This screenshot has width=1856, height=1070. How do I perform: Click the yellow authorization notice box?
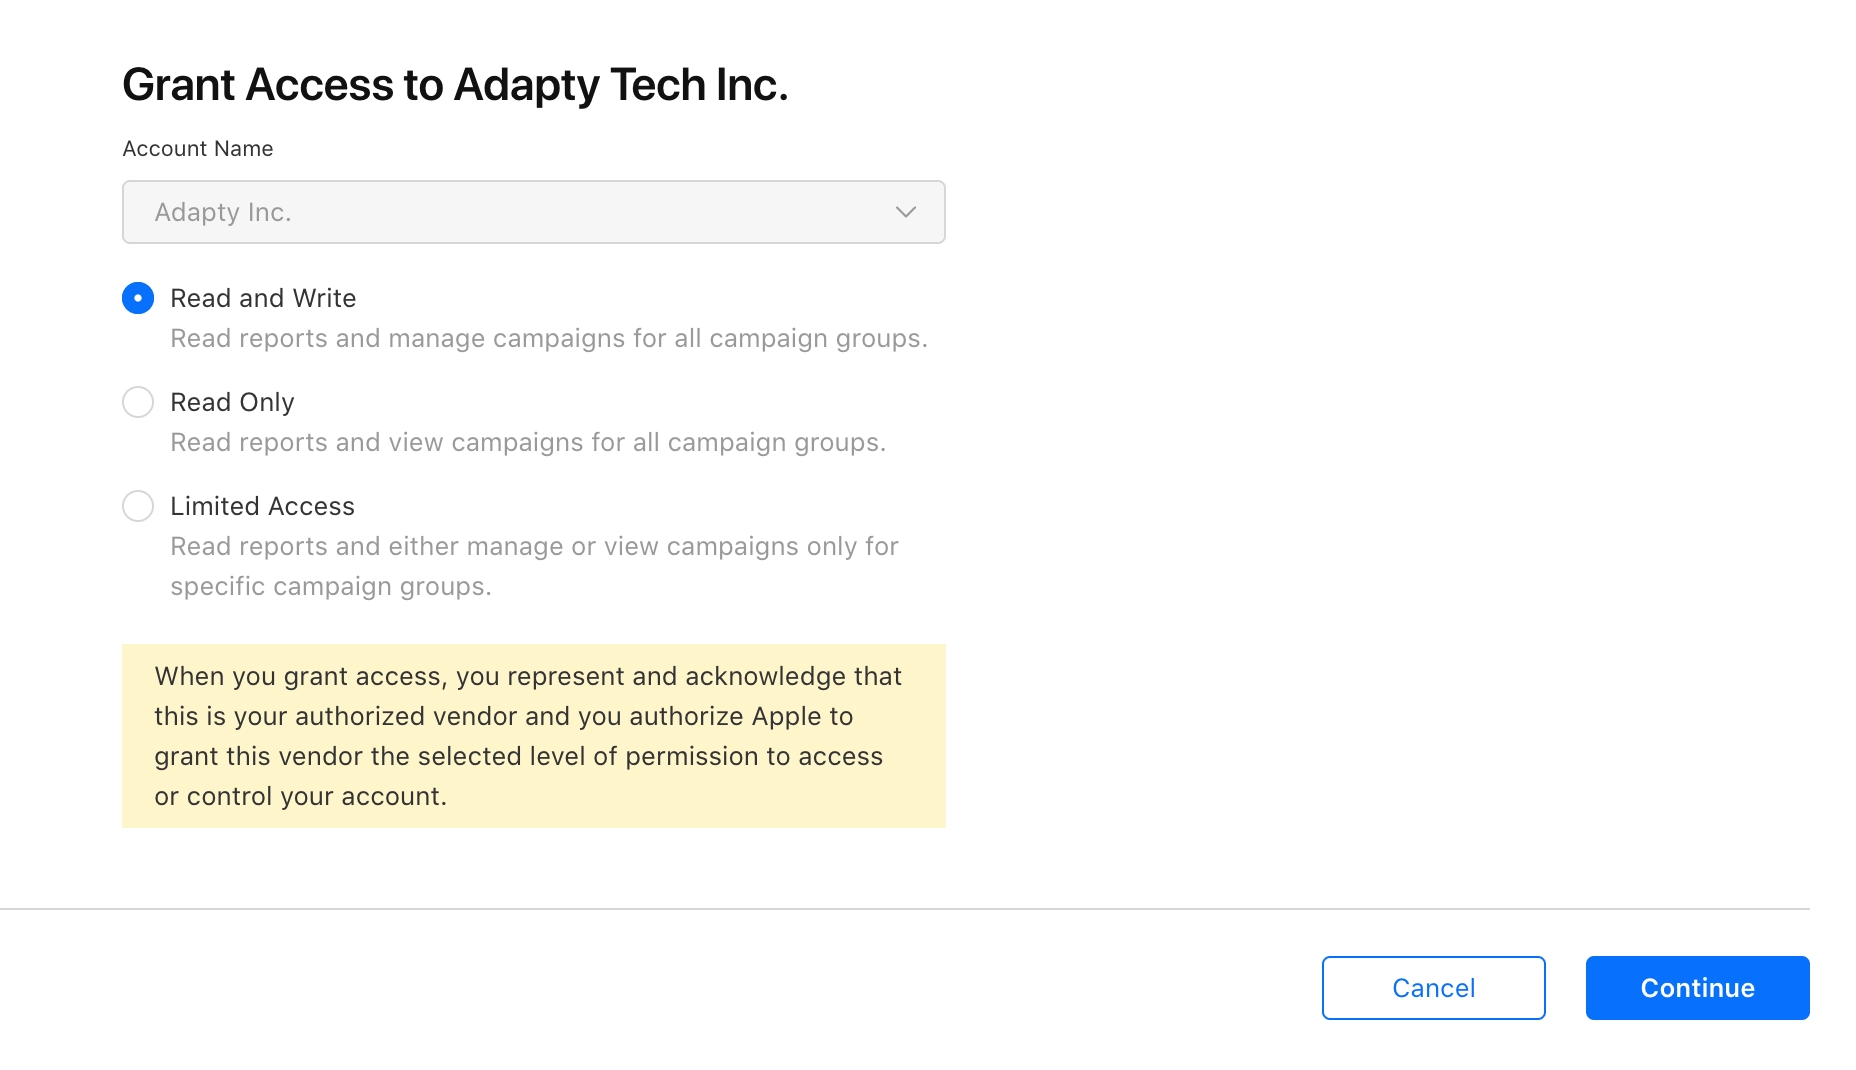click(533, 735)
